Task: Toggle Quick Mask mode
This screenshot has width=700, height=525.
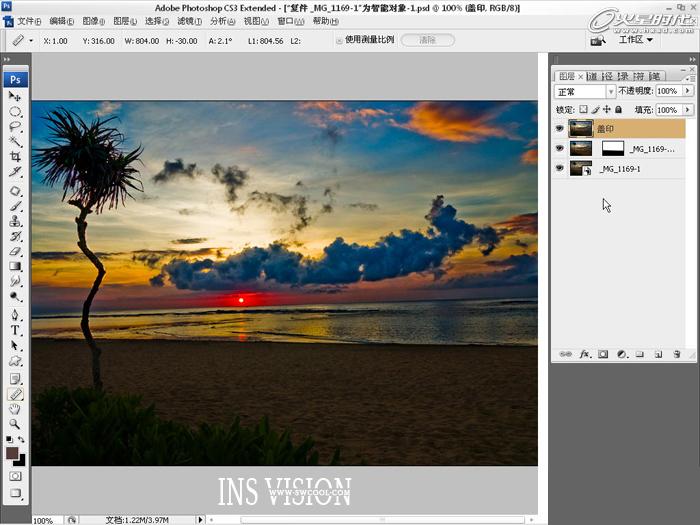Action: [x=15, y=476]
